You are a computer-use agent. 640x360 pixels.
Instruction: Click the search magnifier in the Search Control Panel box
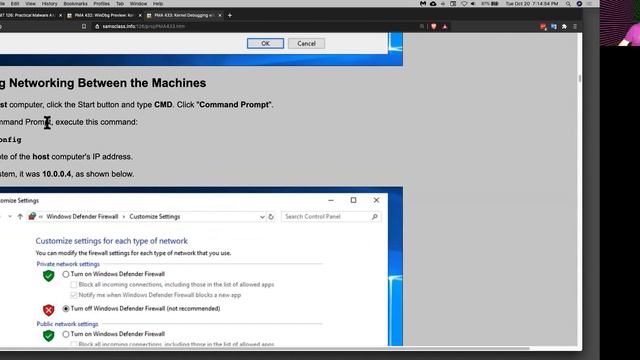(375, 217)
